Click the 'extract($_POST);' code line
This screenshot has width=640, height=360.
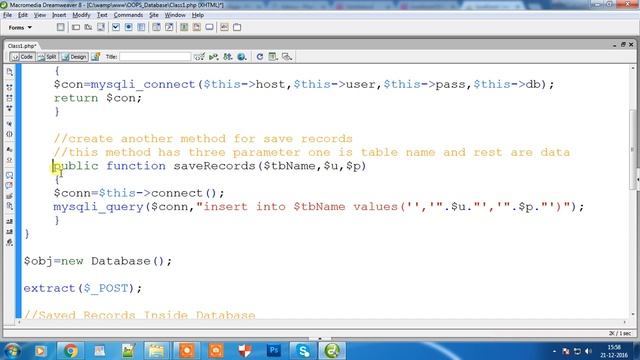(x=82, y=289)
